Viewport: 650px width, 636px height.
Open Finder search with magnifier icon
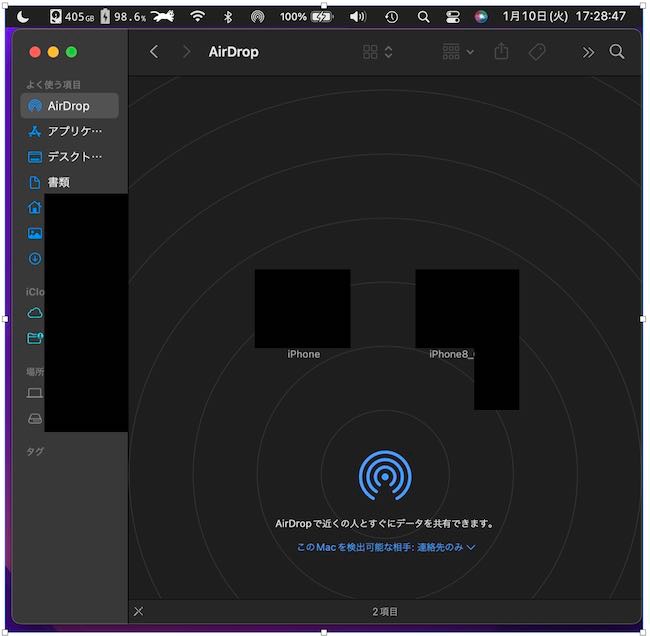tap(617, 52)
